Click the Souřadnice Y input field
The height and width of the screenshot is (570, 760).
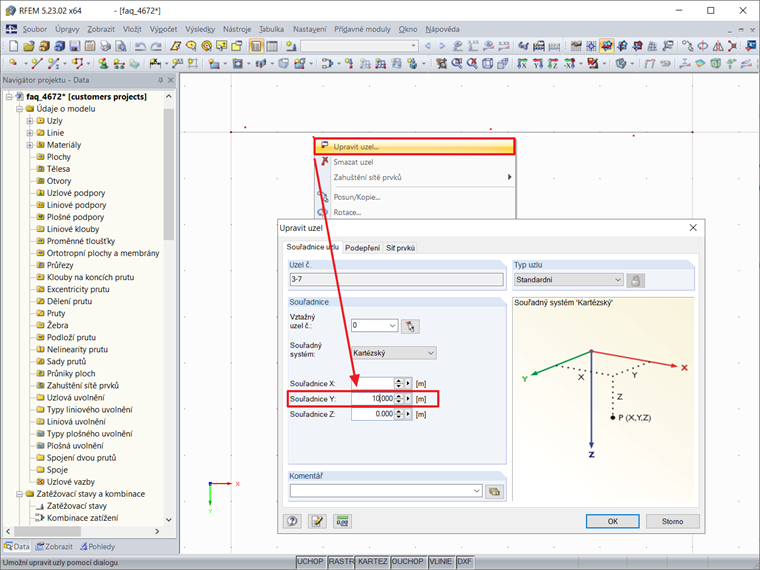373,399
